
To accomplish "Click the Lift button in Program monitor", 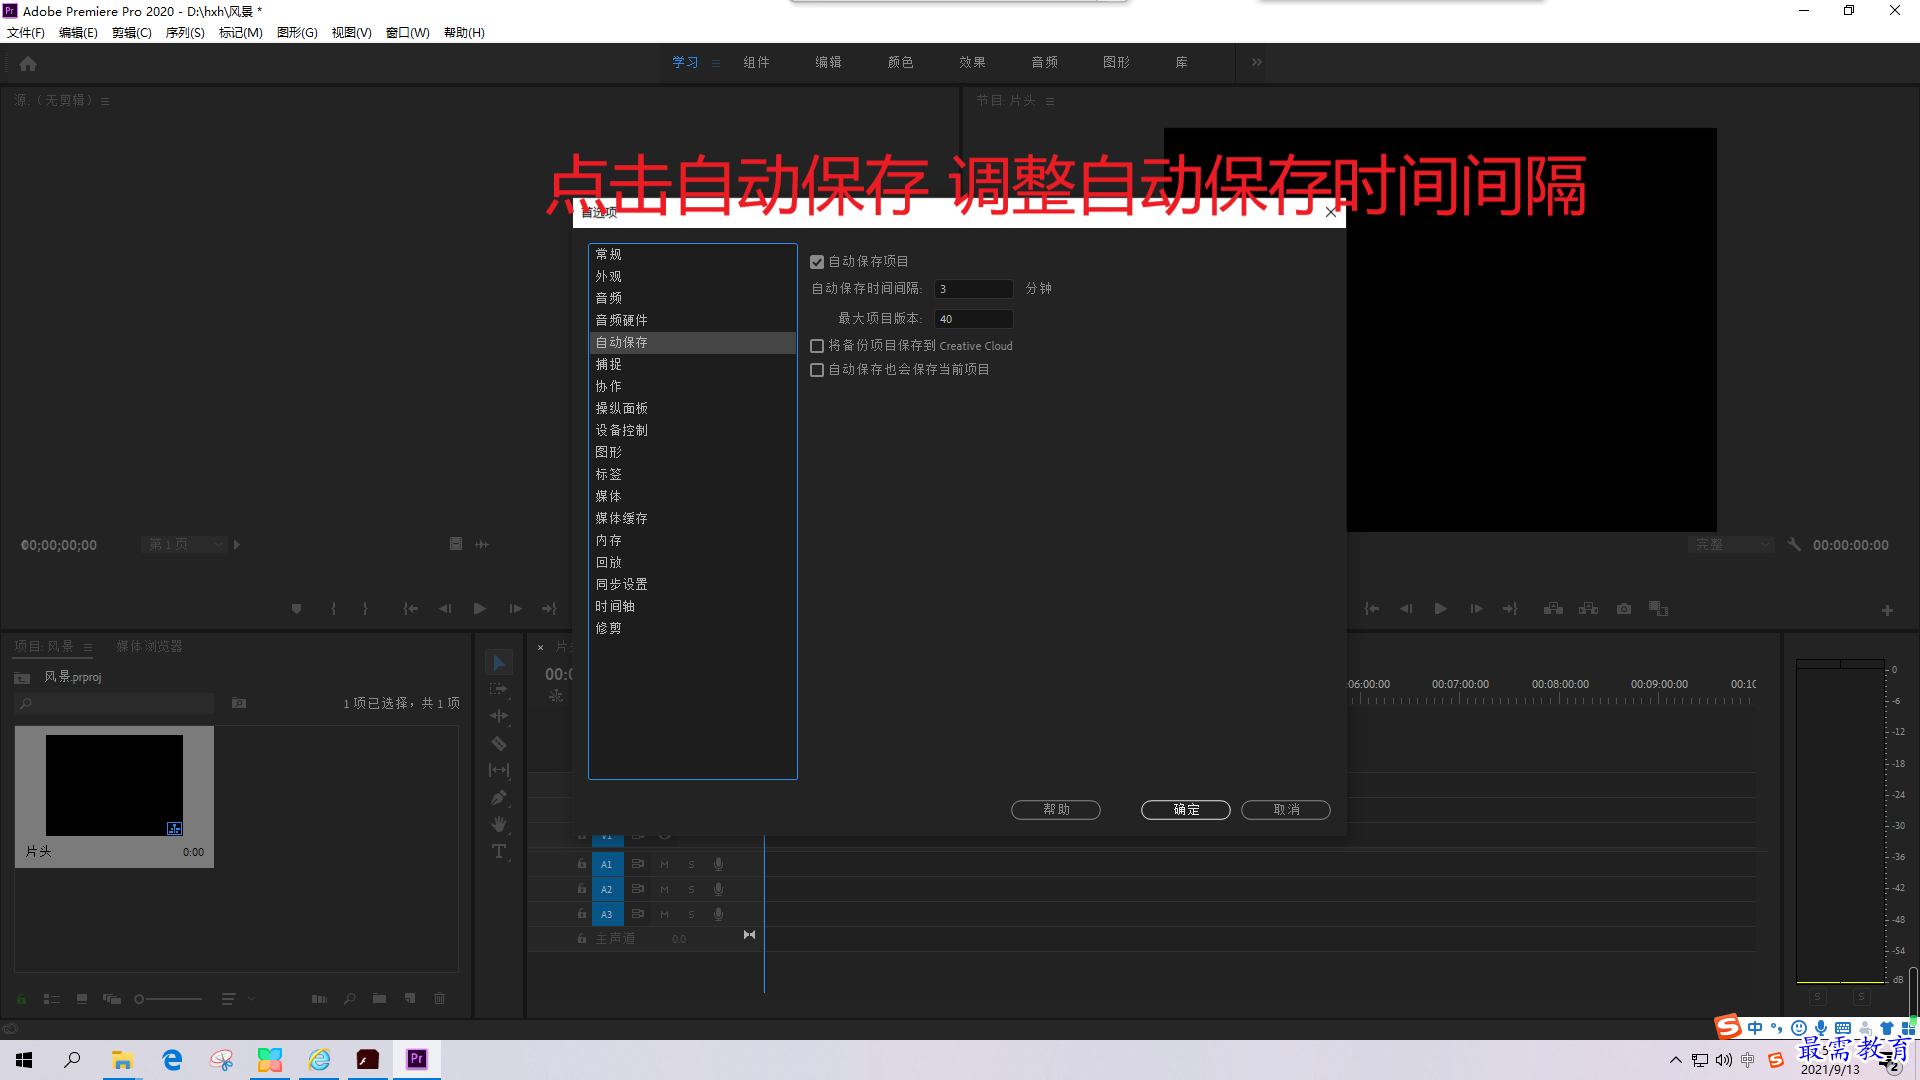I will [x=1553, y=609].
